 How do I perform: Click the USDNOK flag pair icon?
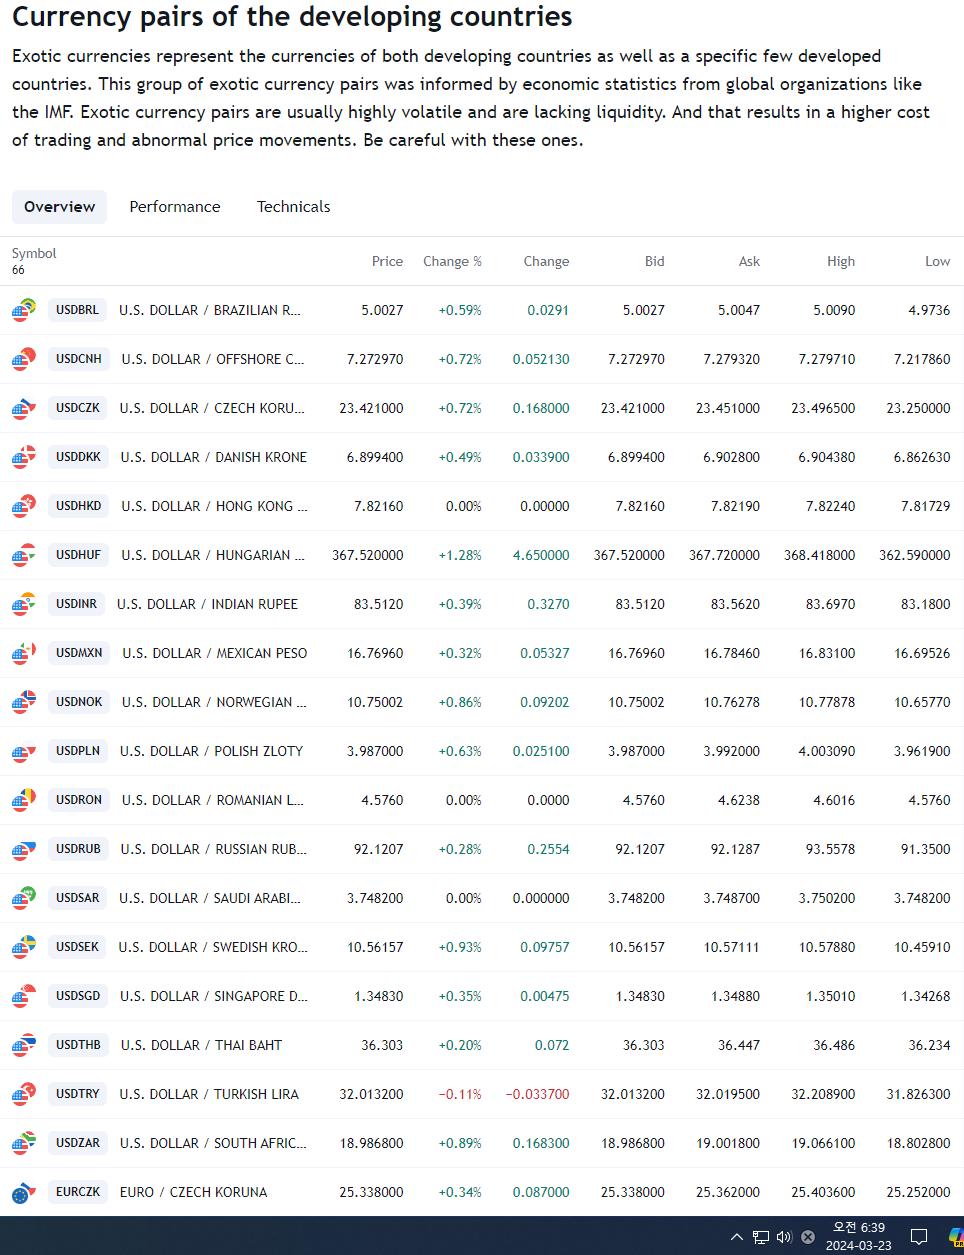(x=24, y=702)
